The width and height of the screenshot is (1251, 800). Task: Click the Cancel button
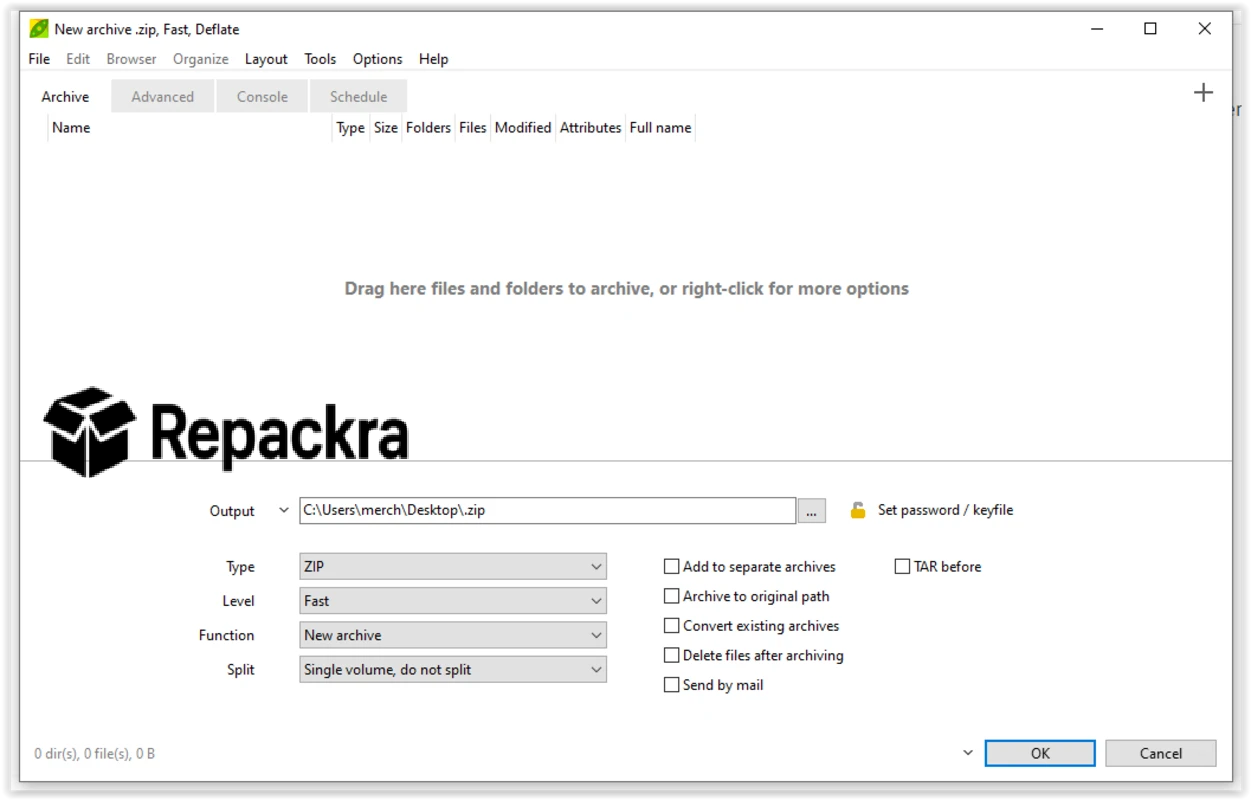(1161, 753)
